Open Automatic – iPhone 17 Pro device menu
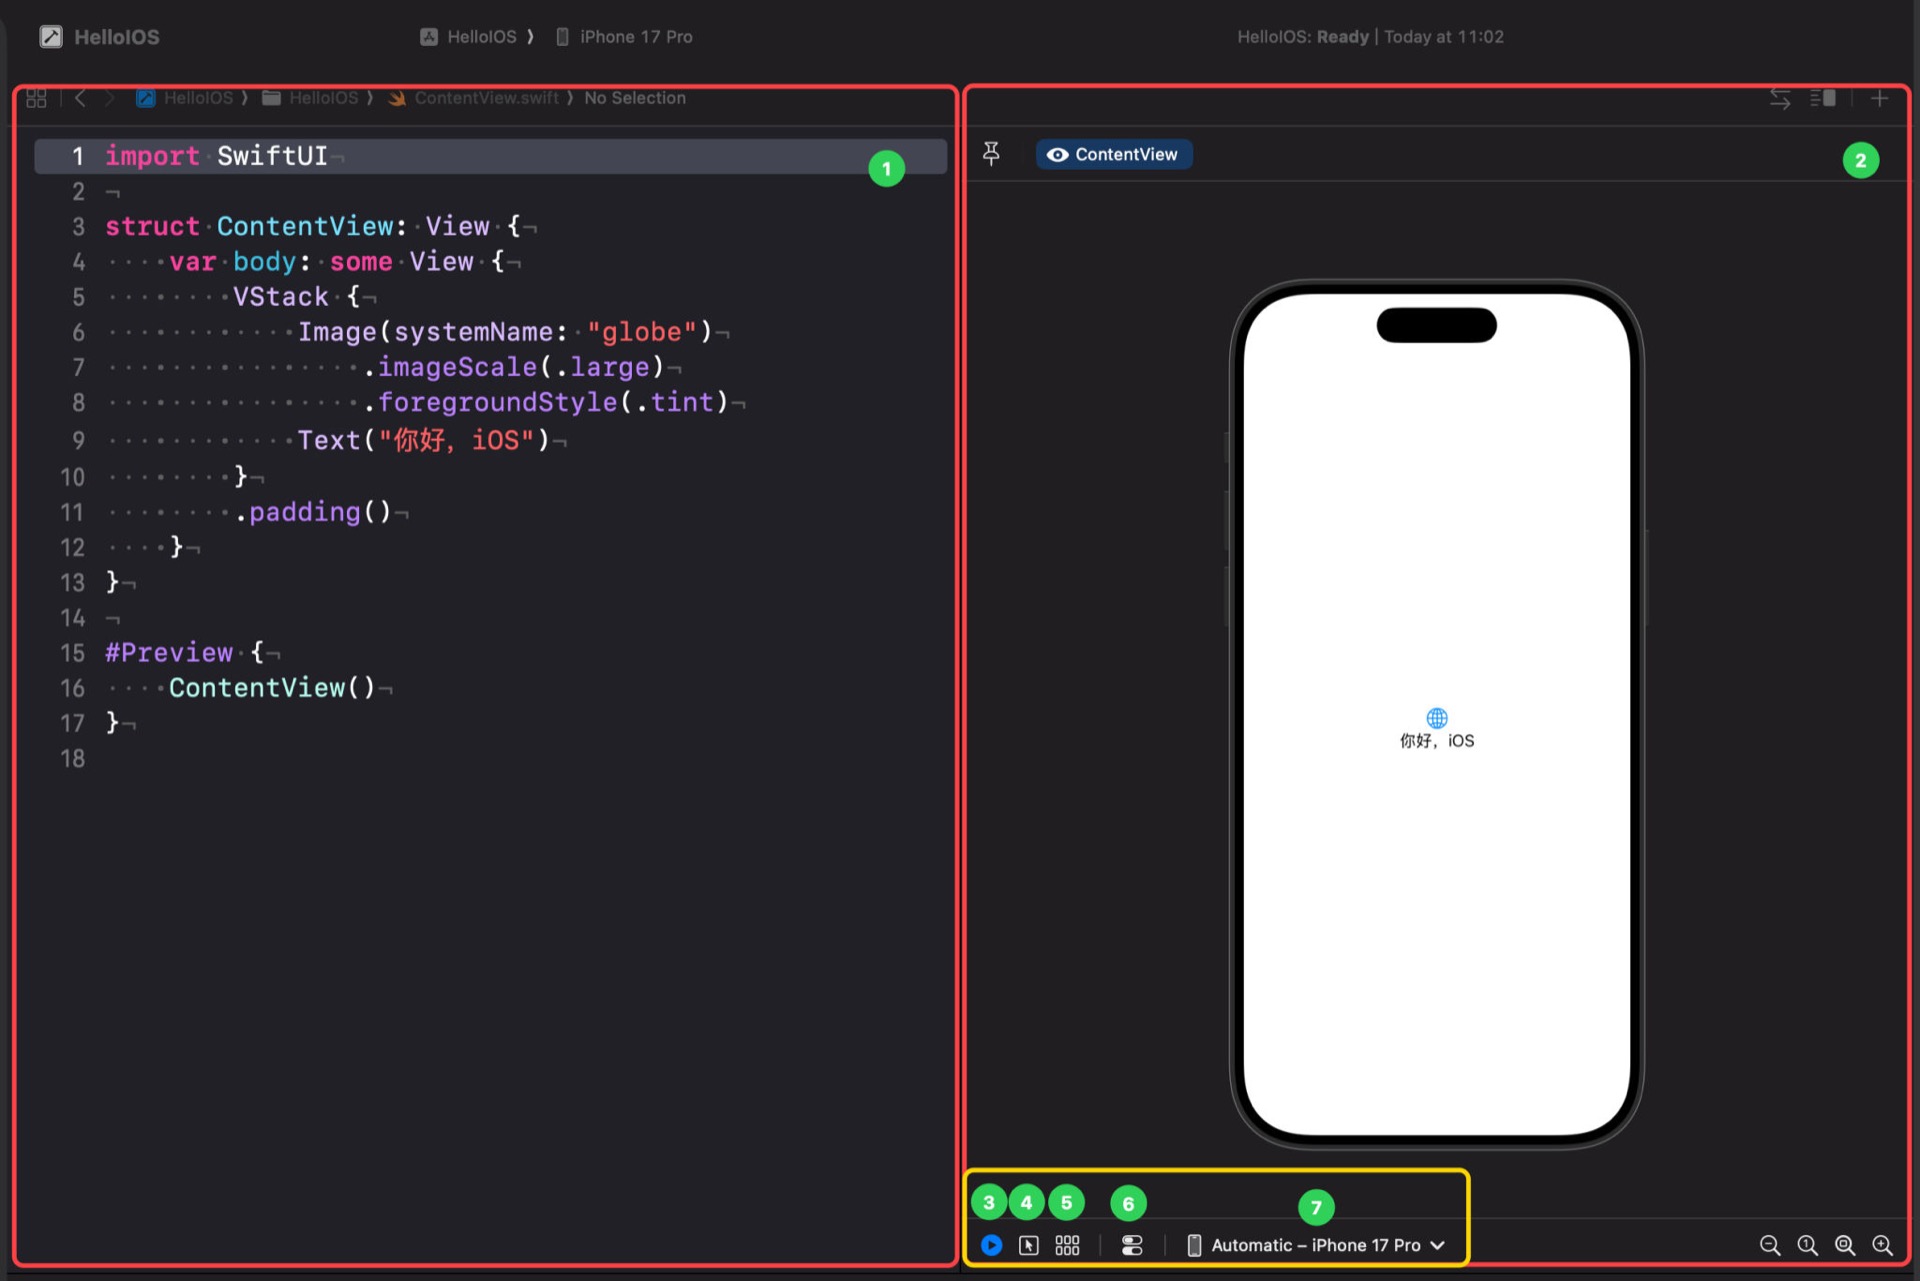1920x1281 pixels. click(1315, 1245)
